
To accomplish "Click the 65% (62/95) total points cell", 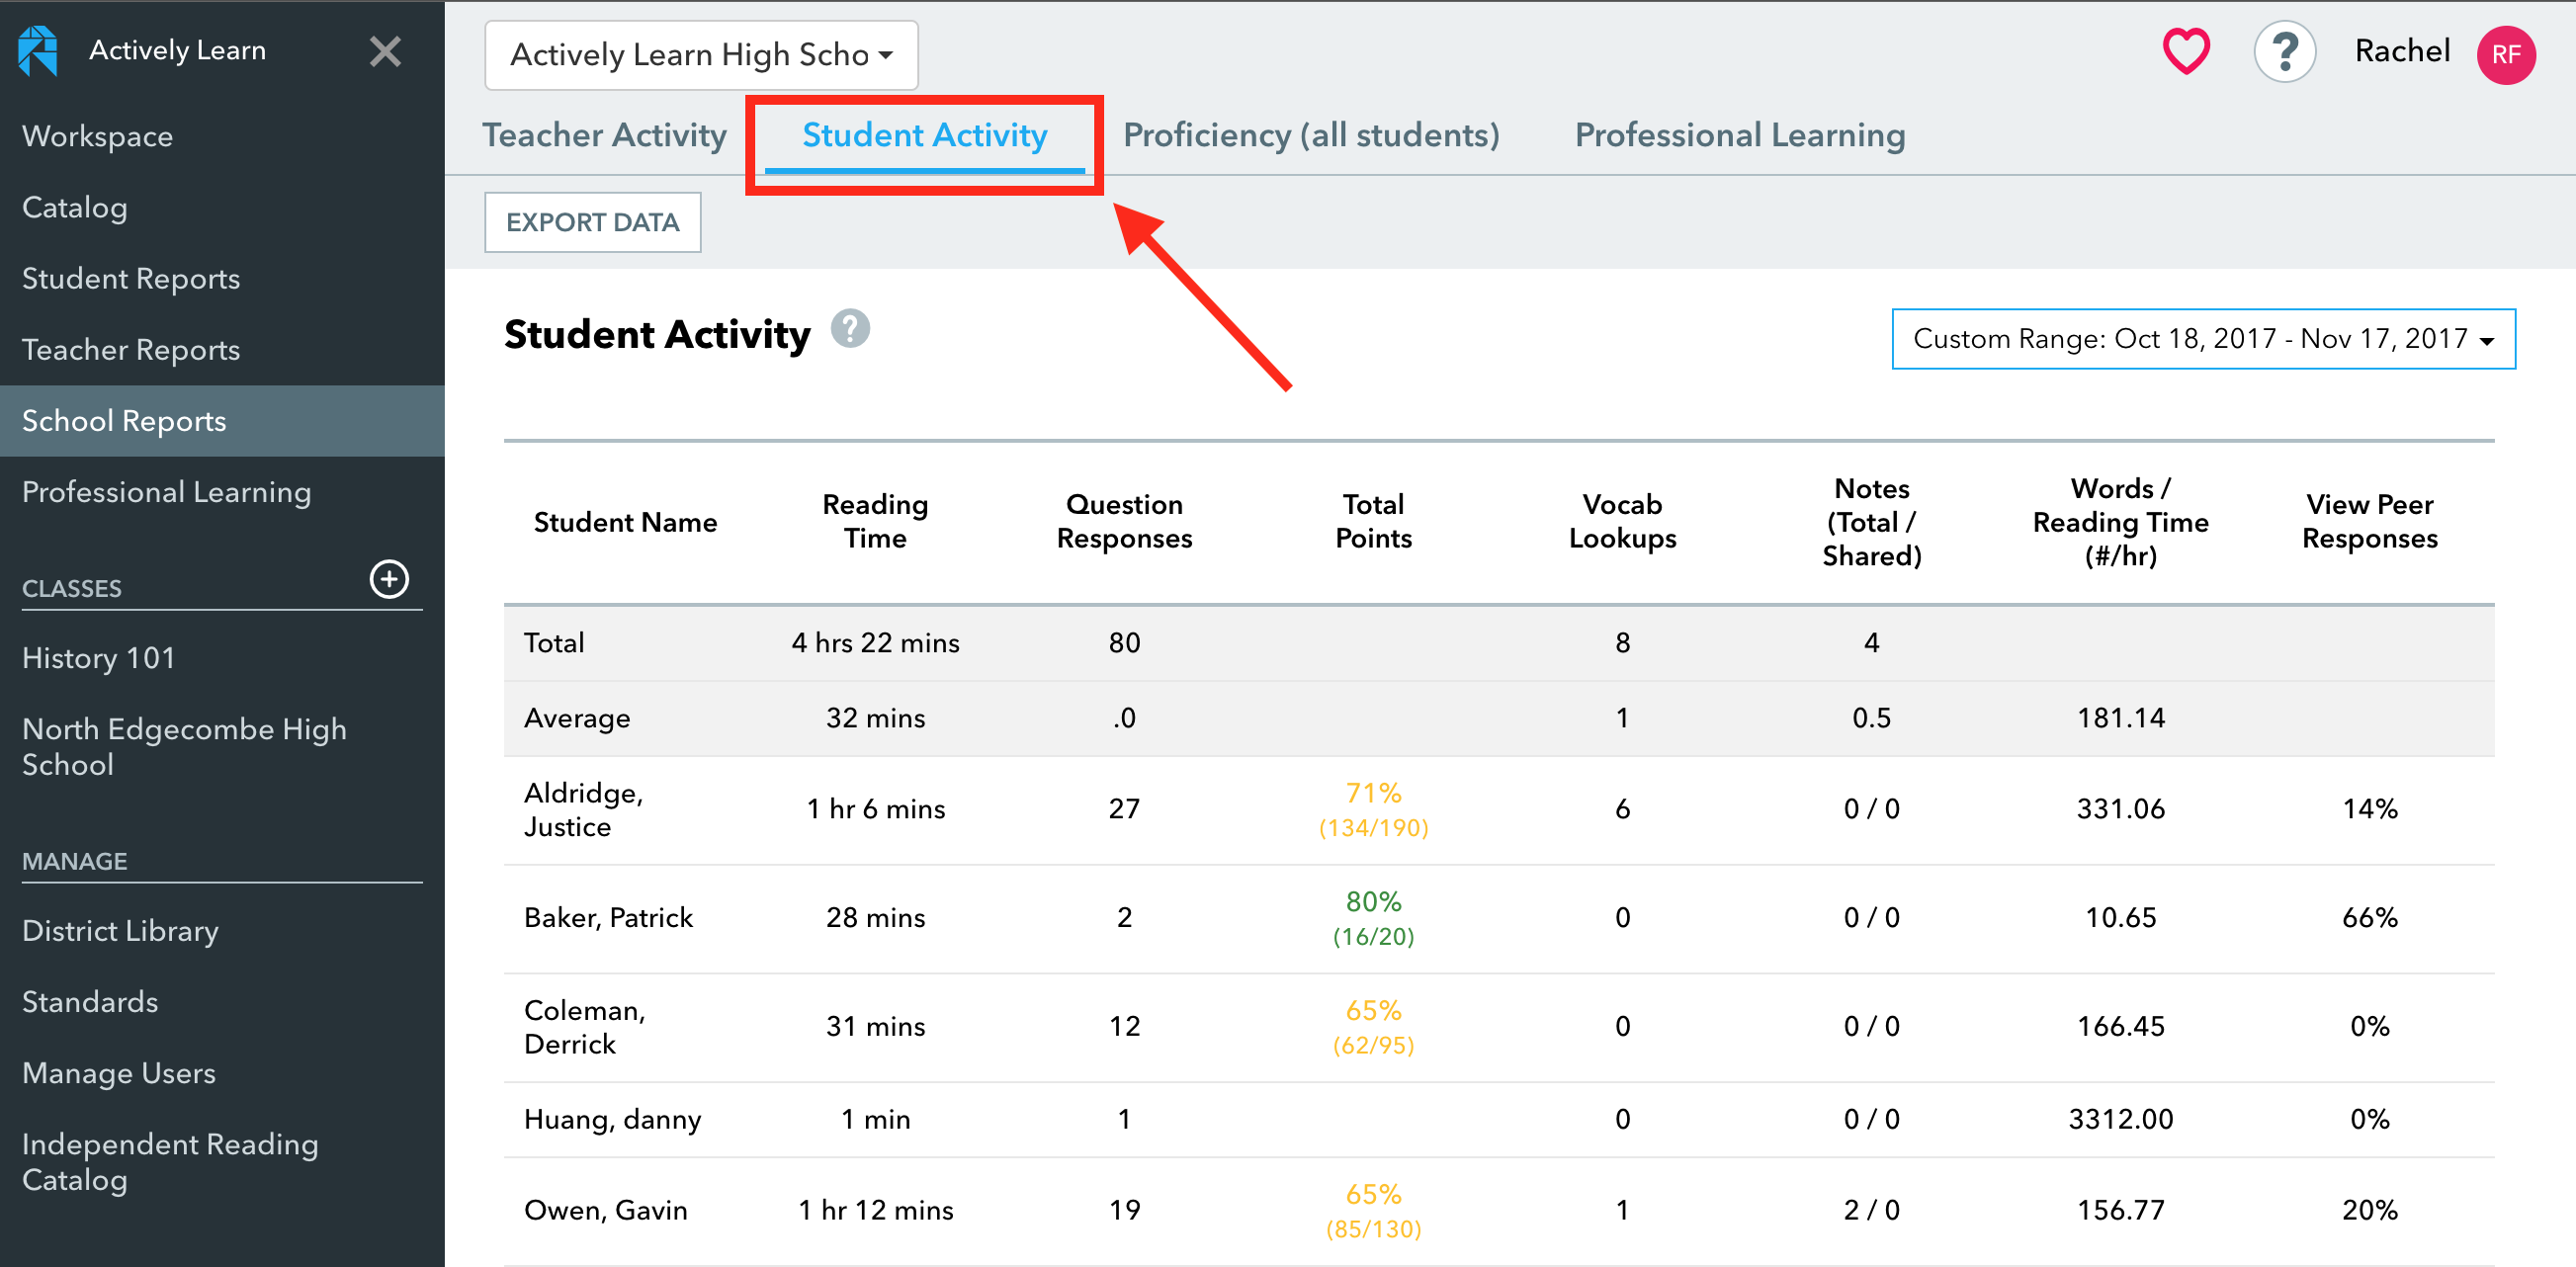I will (x=1373, y=1027).
